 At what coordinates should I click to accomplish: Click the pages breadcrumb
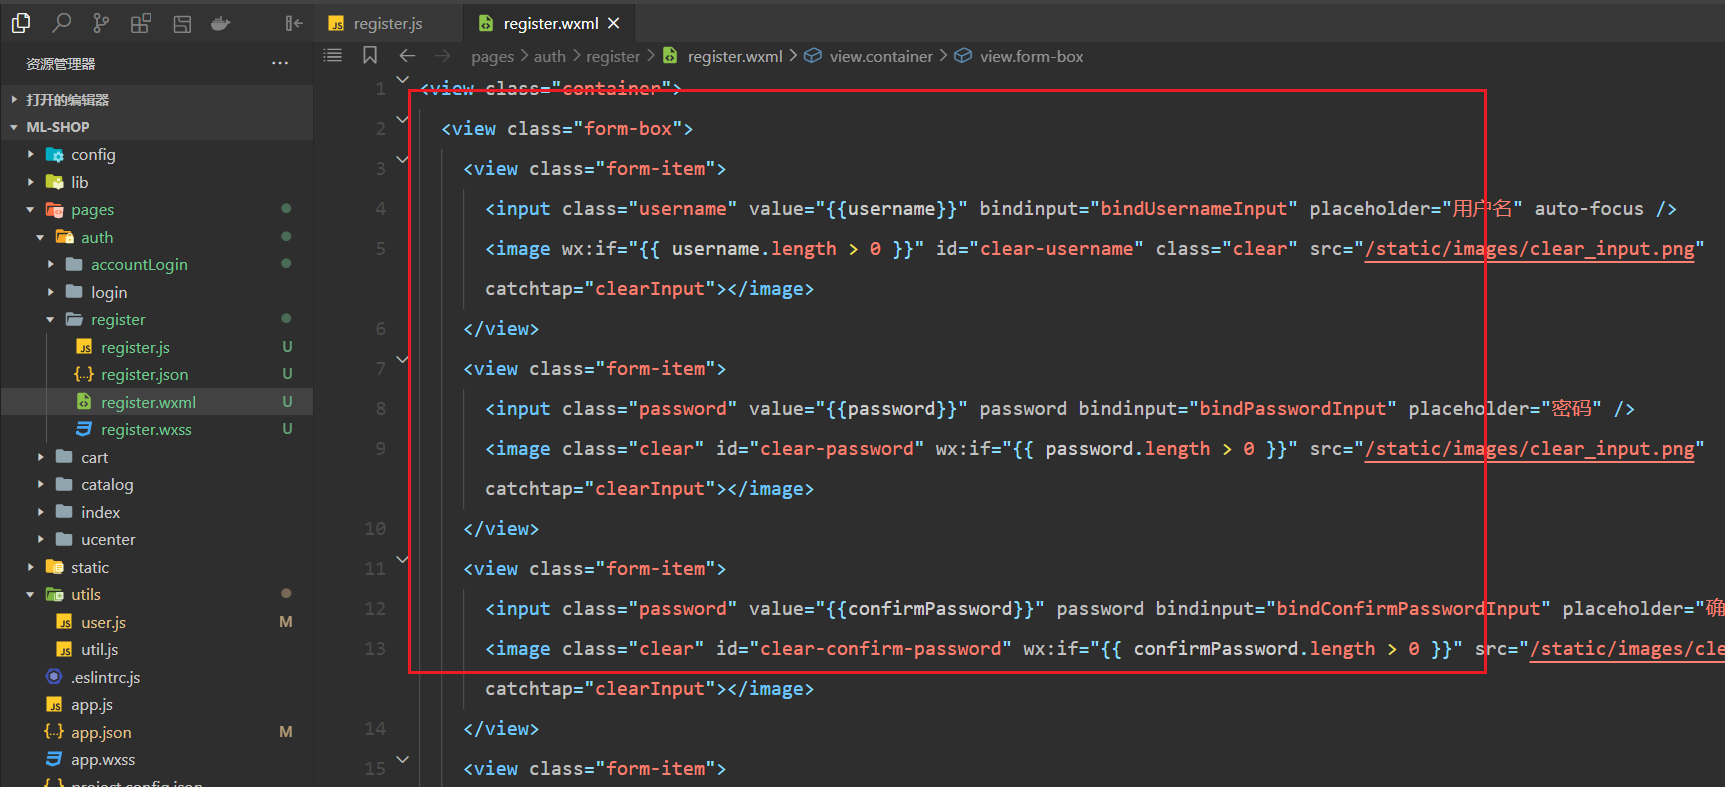click(492, 57)
